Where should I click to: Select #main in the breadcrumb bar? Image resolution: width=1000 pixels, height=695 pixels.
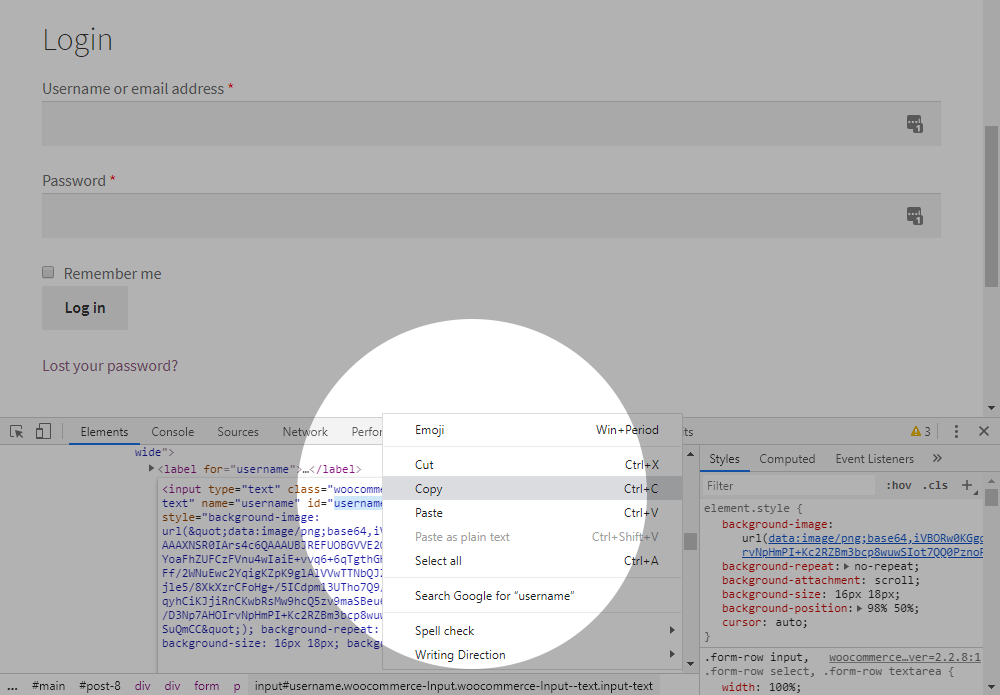coord(48,686)
